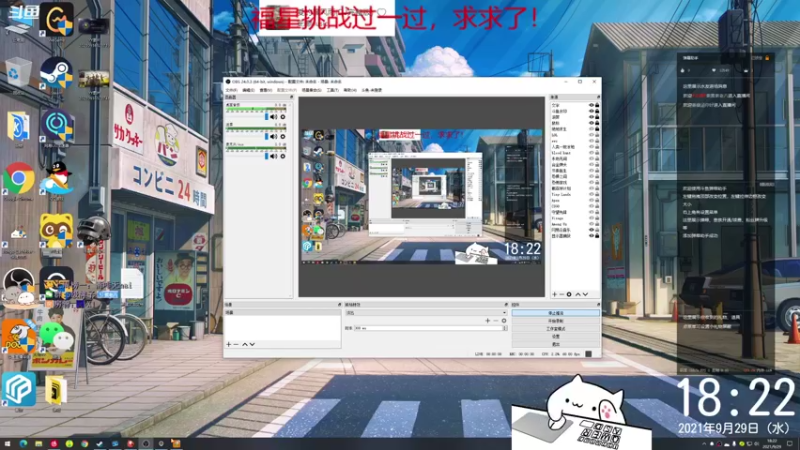Select the 场景 scene in Scenes list
Viewport: 800px width, 450px height.
[283, 312]
